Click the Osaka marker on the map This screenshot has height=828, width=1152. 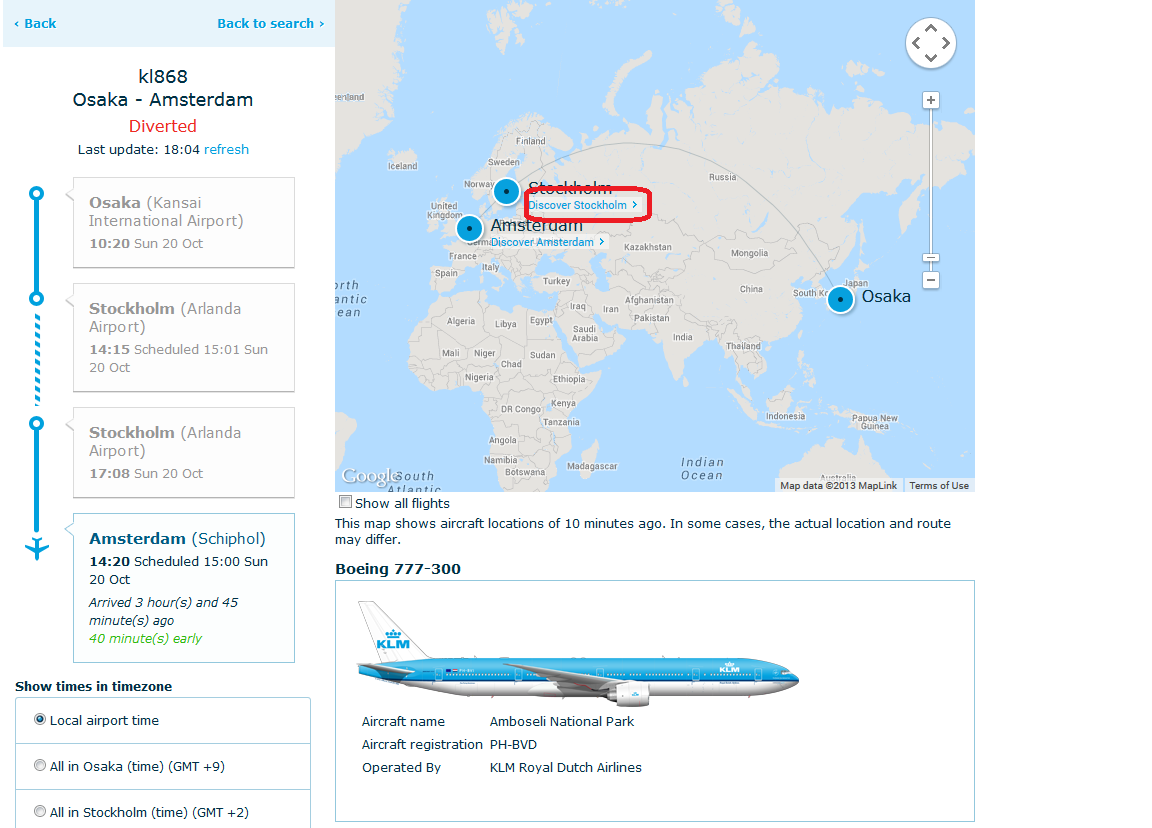841,299
